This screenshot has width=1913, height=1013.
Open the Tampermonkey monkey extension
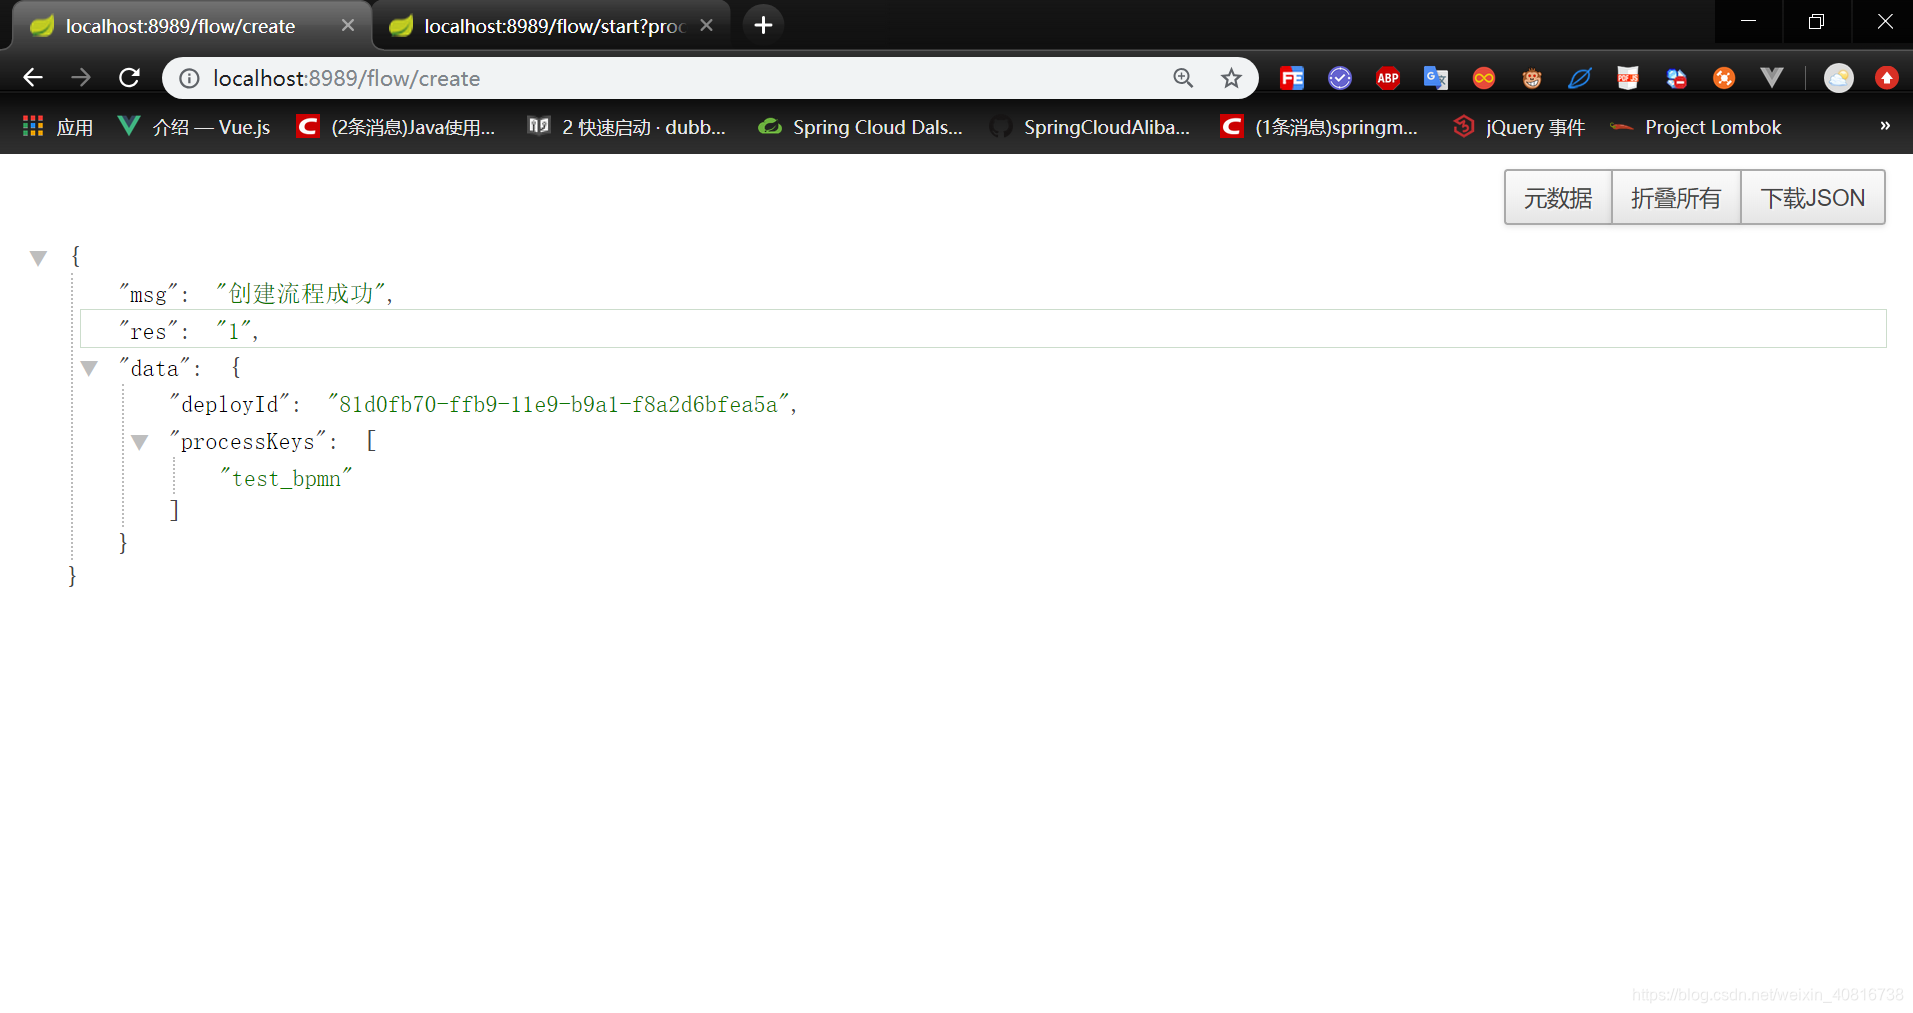[1532, 78]
